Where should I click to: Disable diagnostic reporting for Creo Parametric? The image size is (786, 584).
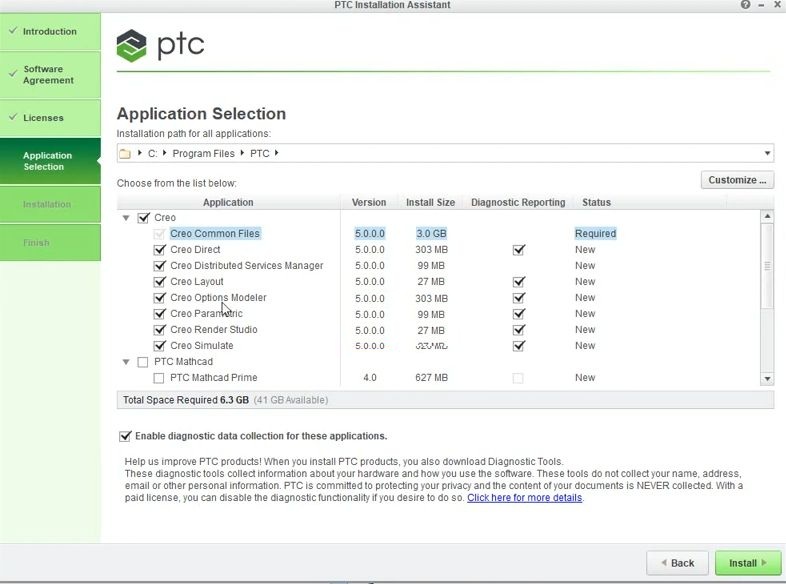click(519, 314)
